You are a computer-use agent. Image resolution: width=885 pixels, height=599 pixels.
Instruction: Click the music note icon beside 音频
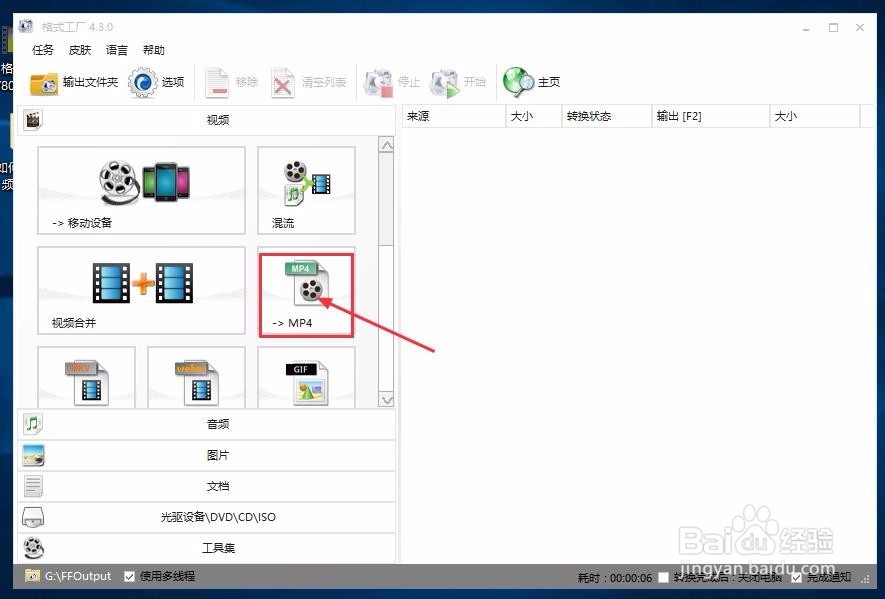(33, 423)
